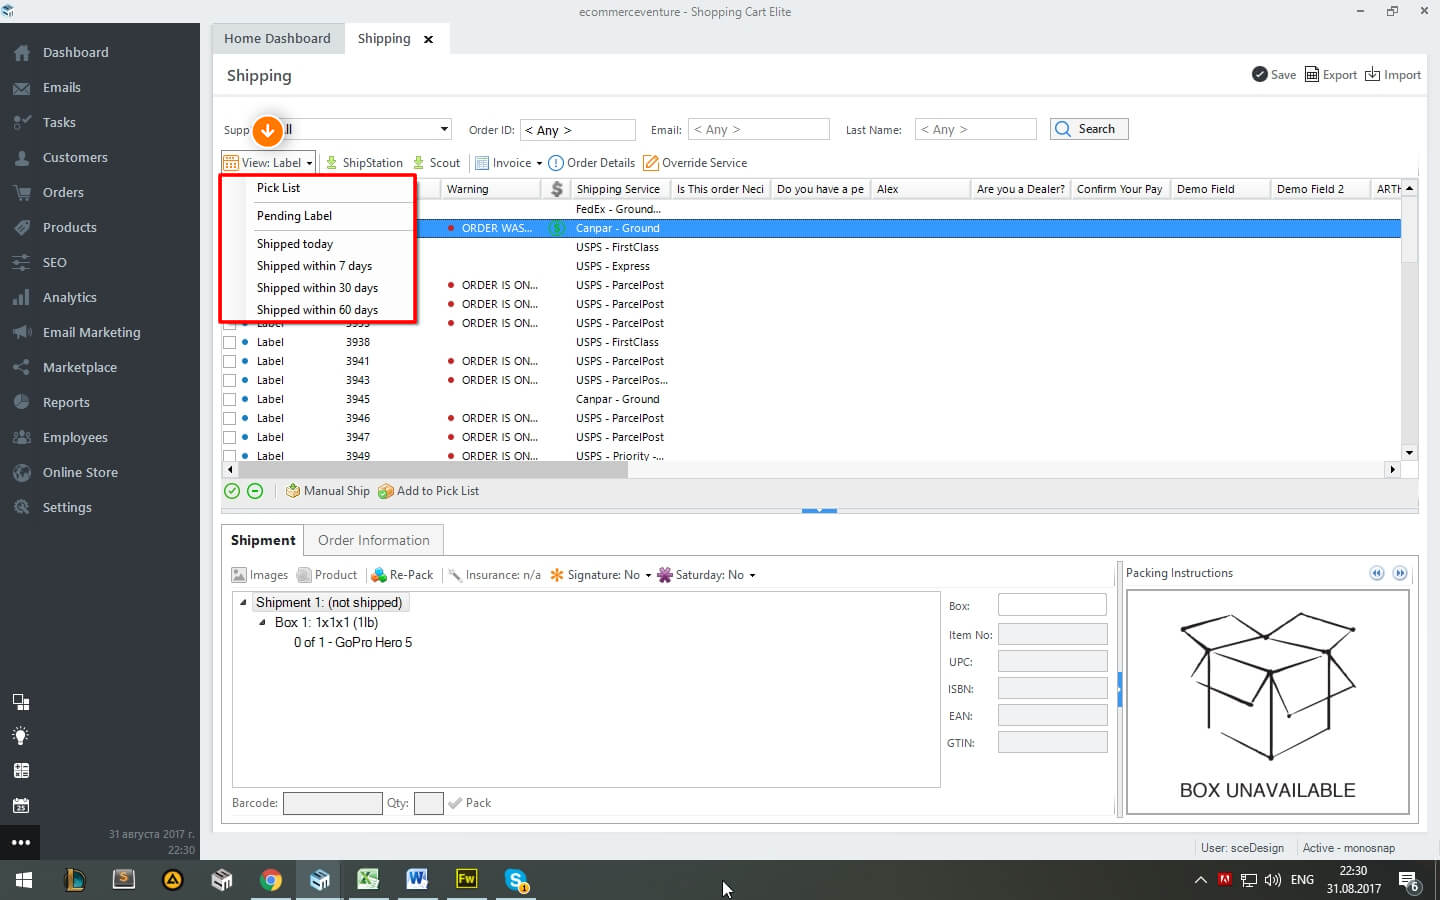This screenshot has height=900, width=1440.
Task: Check the box for order 3946
Action: [x=229, y=418]
